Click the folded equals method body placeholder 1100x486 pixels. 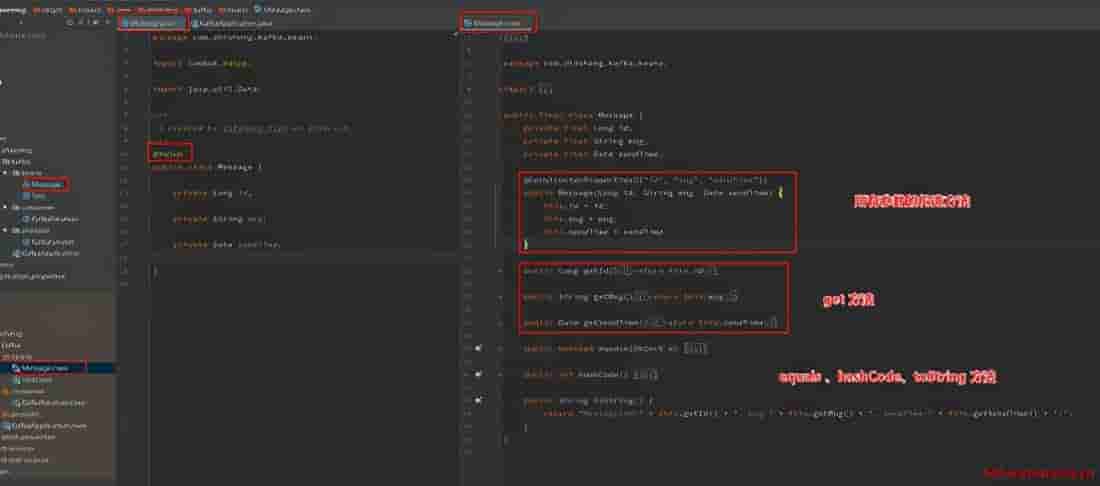point(695,348)
